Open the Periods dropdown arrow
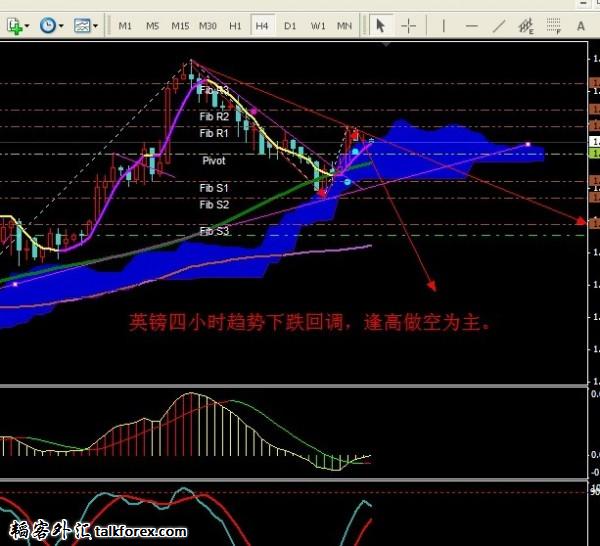This screenshot has width=600, height=546. click(61, 26)
